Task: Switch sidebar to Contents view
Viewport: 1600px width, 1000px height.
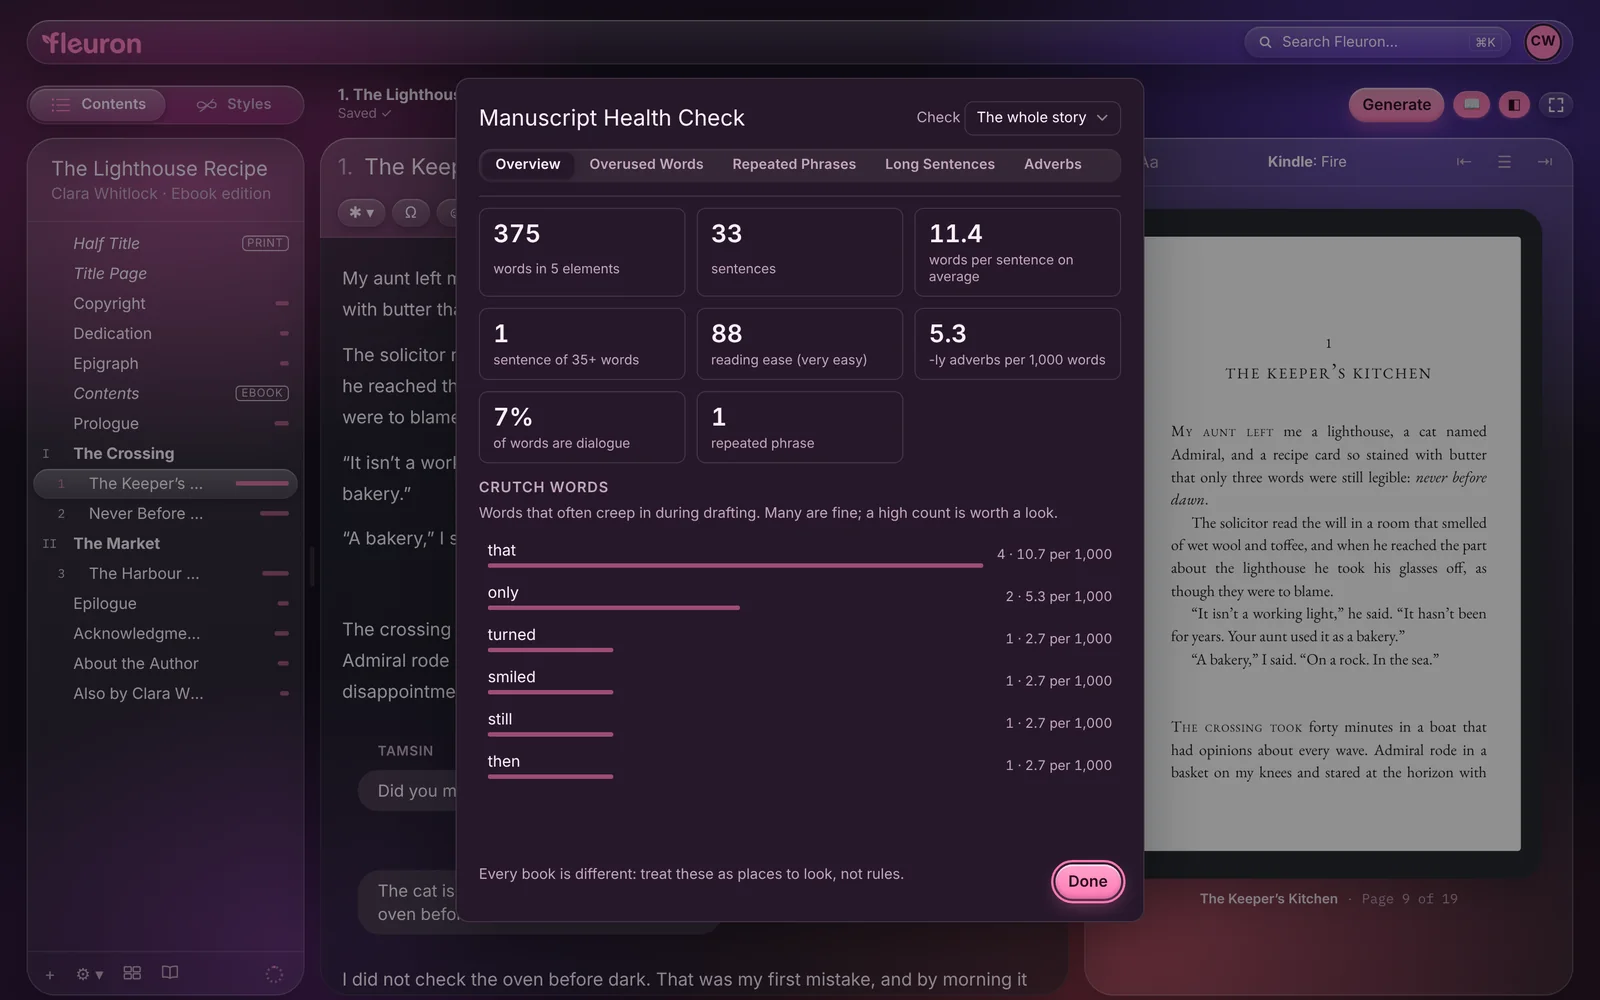Action: tap(98, 104)
